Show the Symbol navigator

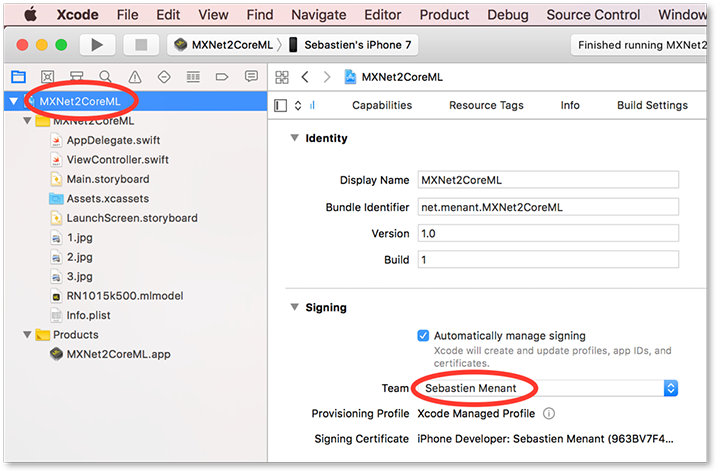[x=76, y=76]
